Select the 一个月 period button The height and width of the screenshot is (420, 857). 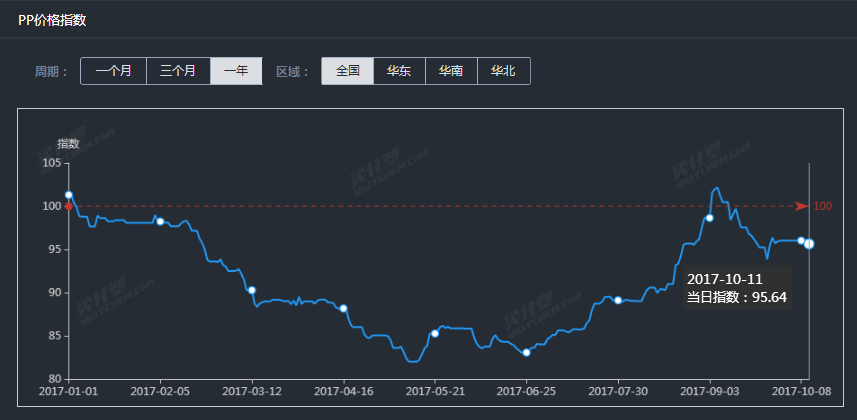113,71
